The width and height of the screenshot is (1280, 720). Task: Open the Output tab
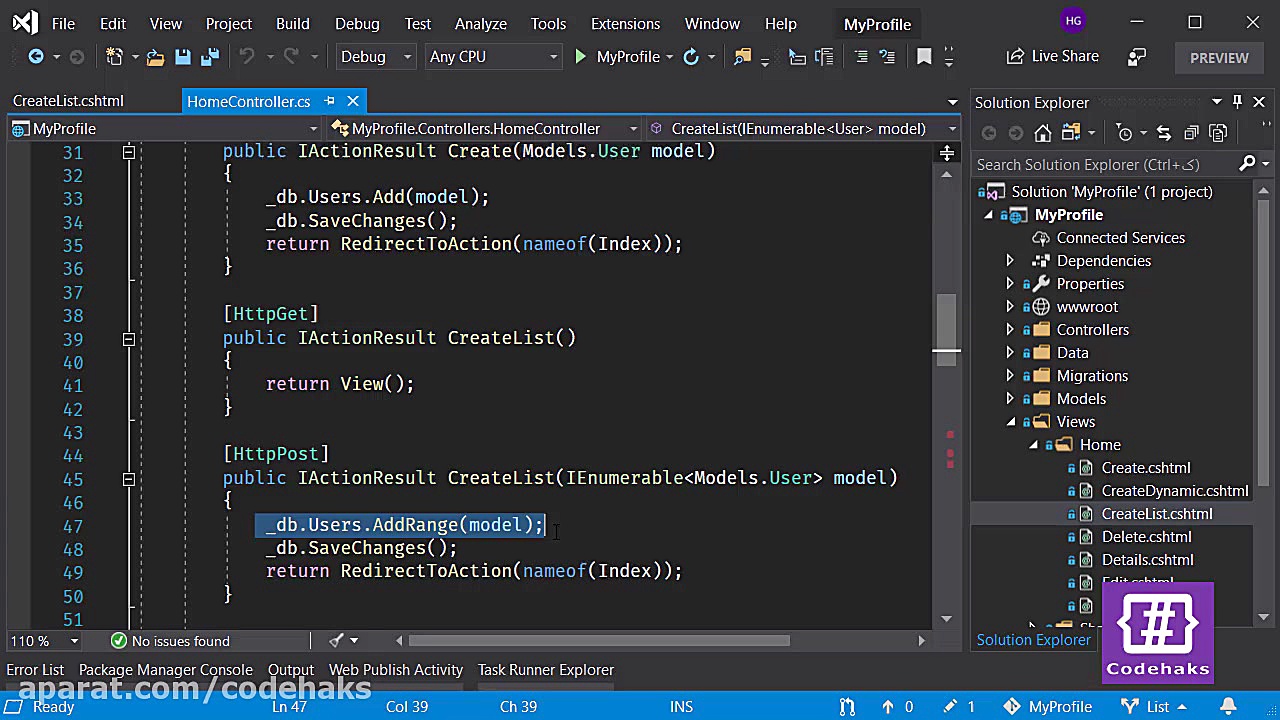point(291,670)
